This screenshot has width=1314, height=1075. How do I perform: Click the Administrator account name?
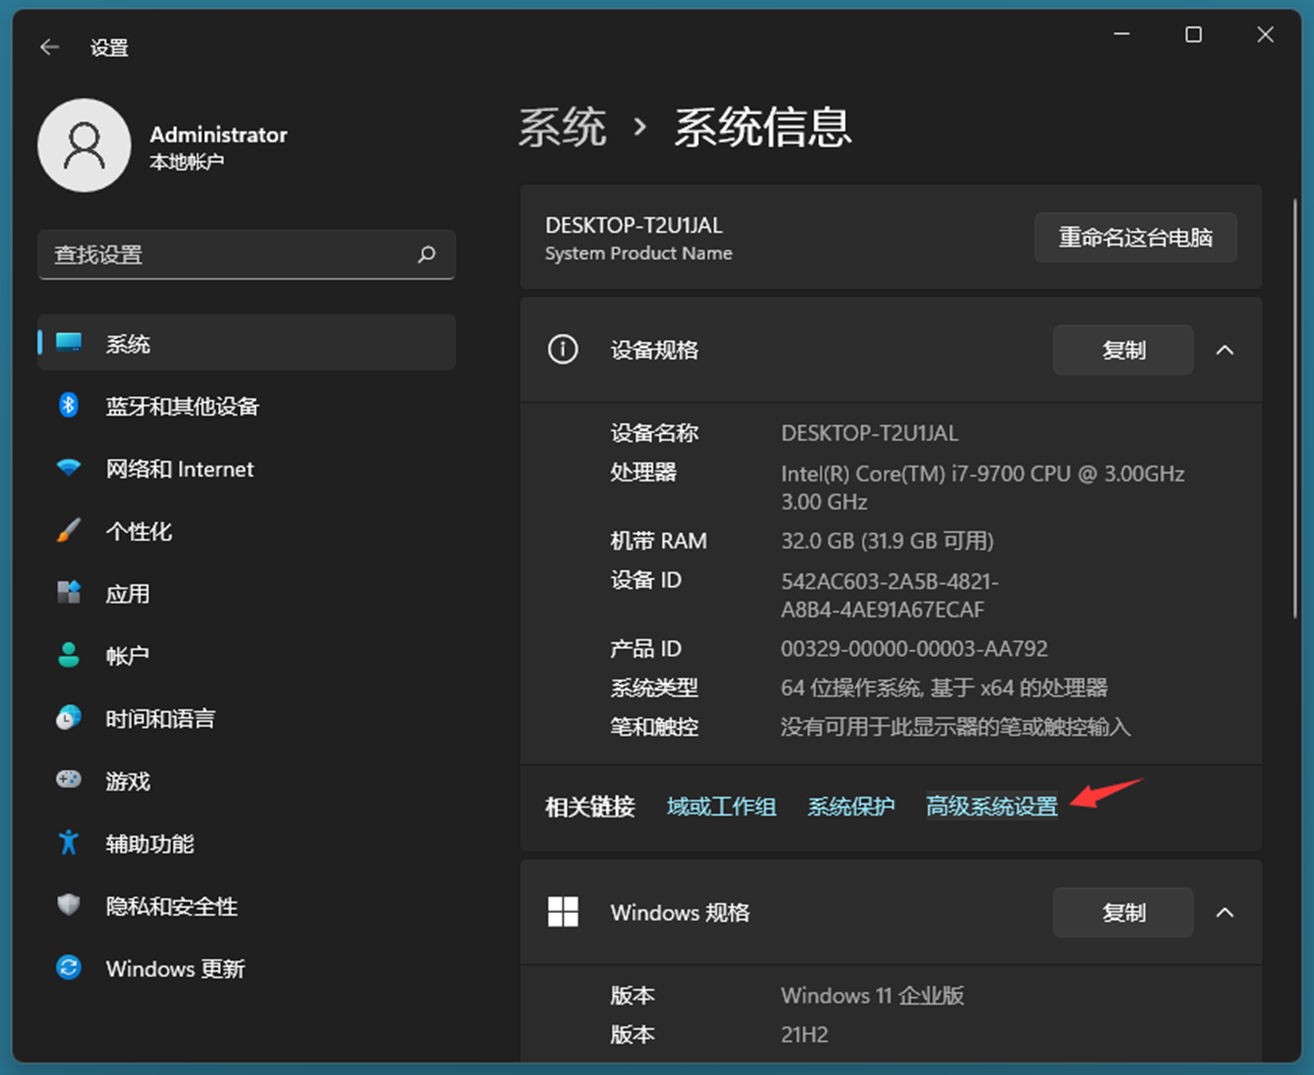click(x=218, y=134)
